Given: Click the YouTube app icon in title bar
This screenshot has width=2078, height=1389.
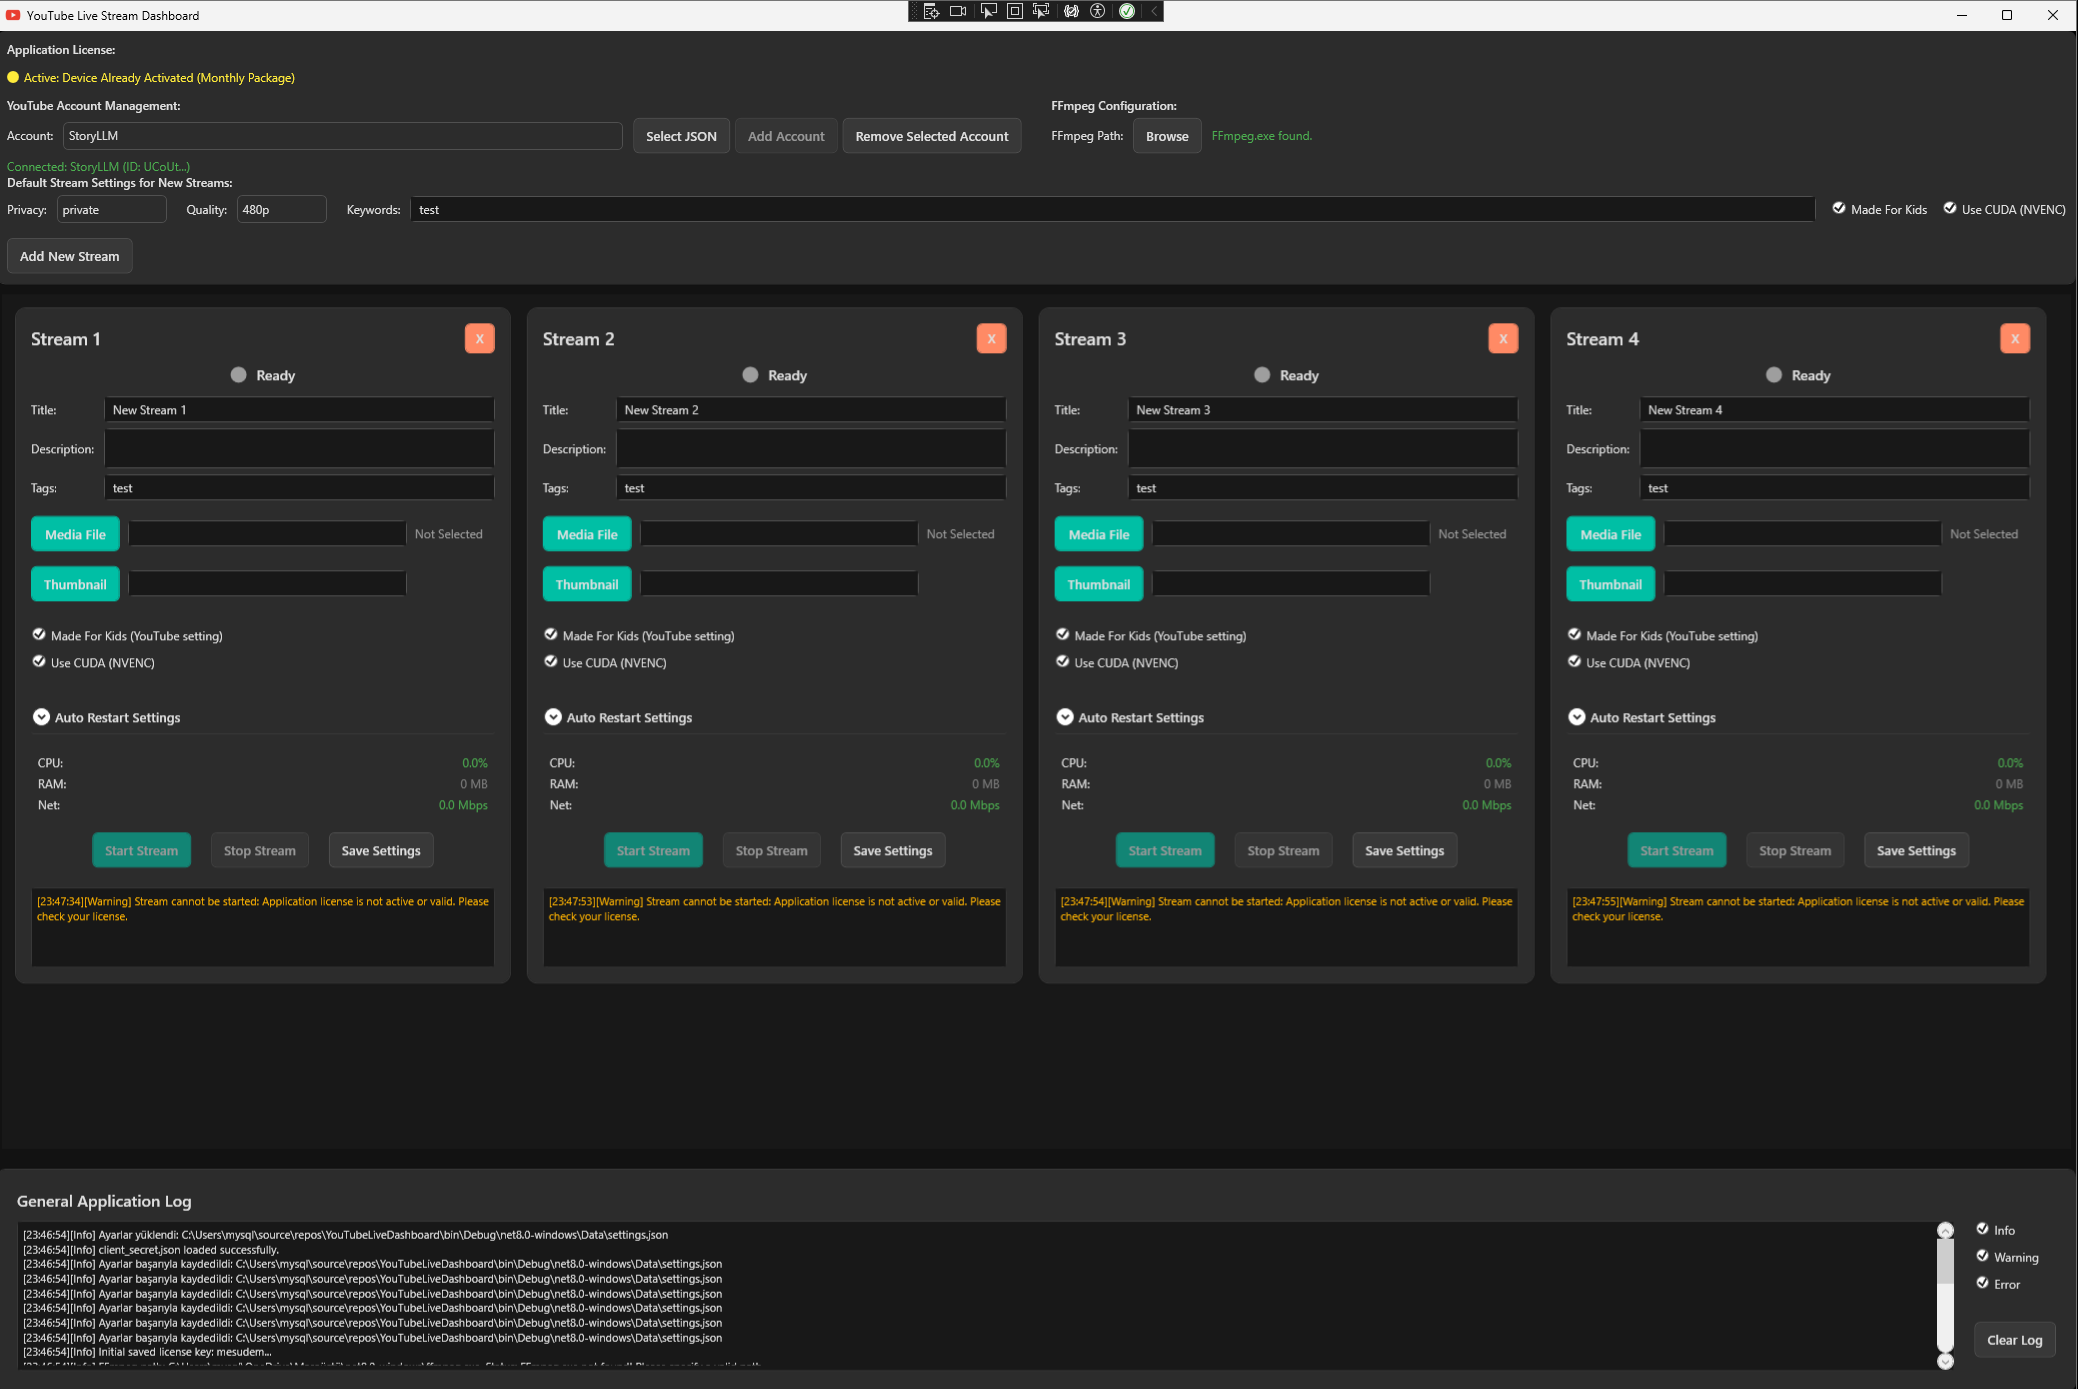Looking at the screenshot, I should 13,15.
